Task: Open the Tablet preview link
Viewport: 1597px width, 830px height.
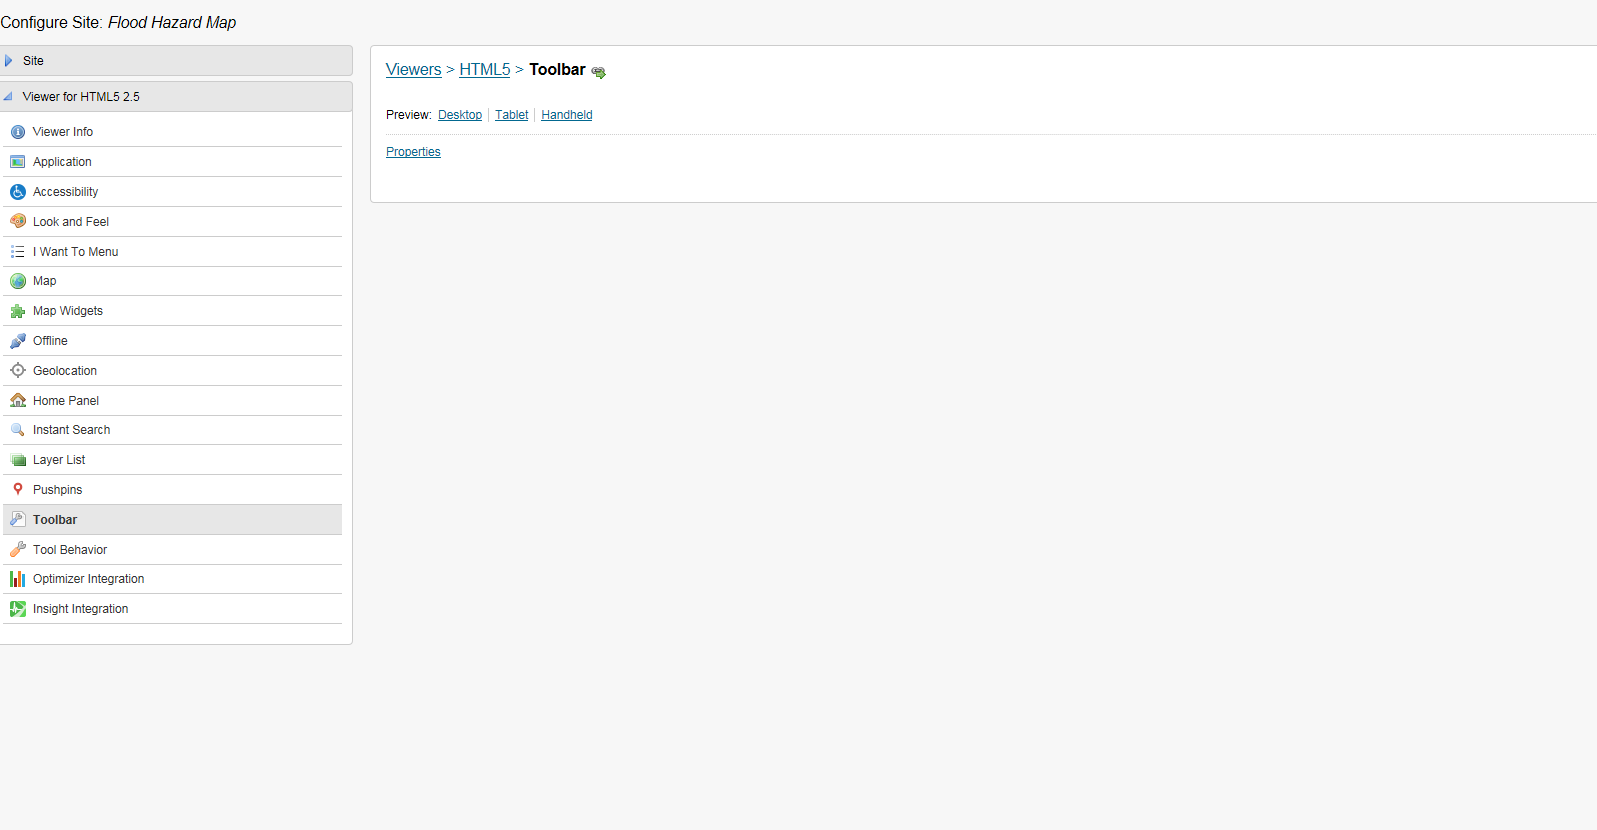Action: point(511,115)
